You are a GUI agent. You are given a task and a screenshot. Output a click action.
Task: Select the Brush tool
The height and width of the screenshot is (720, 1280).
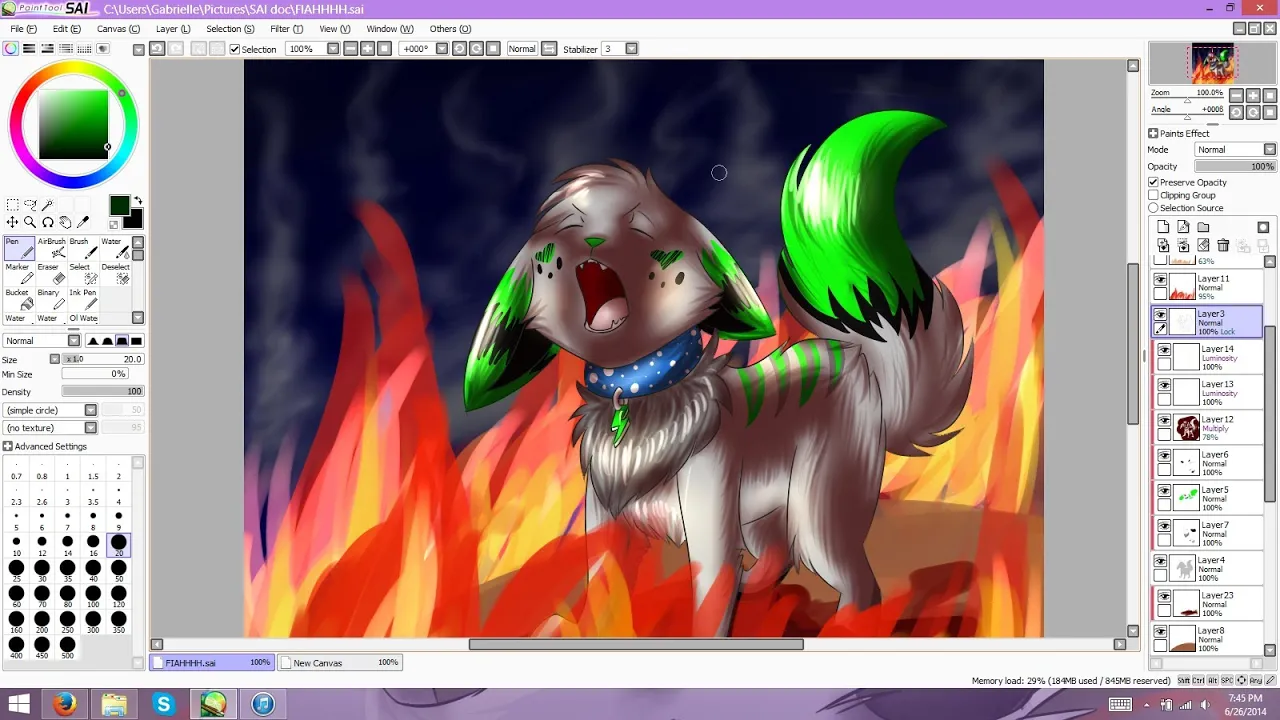pyautogui.click(x=82, y=249)
